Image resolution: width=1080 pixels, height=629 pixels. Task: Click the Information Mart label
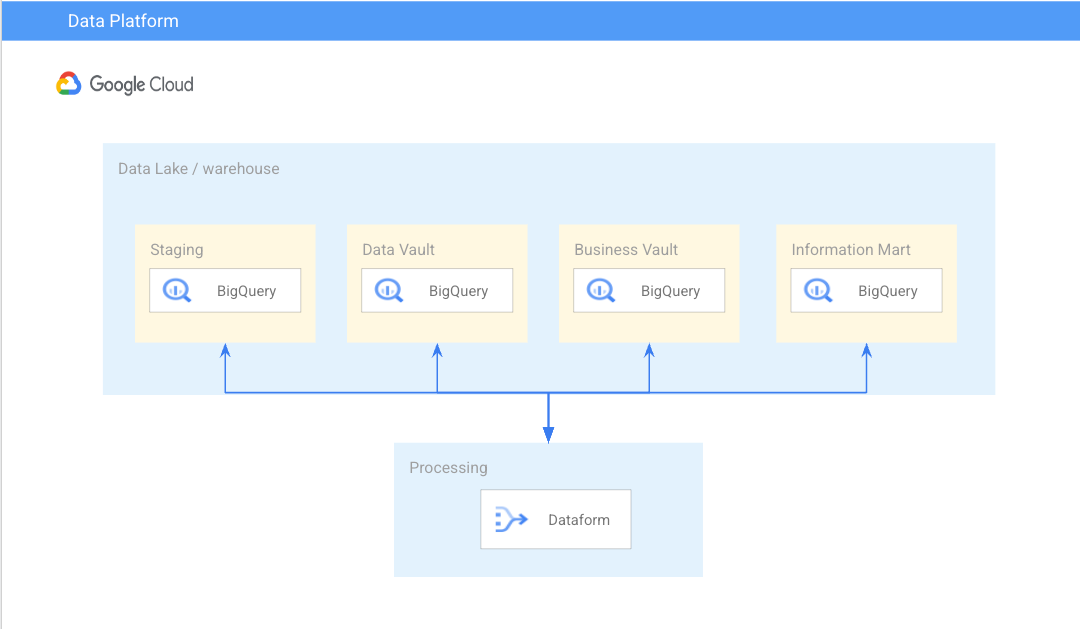(x=851, y=249)
